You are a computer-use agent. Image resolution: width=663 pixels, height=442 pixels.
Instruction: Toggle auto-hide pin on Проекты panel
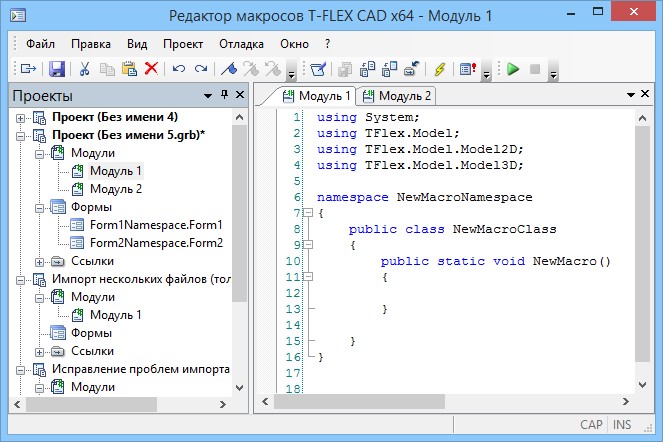(225, 95)
